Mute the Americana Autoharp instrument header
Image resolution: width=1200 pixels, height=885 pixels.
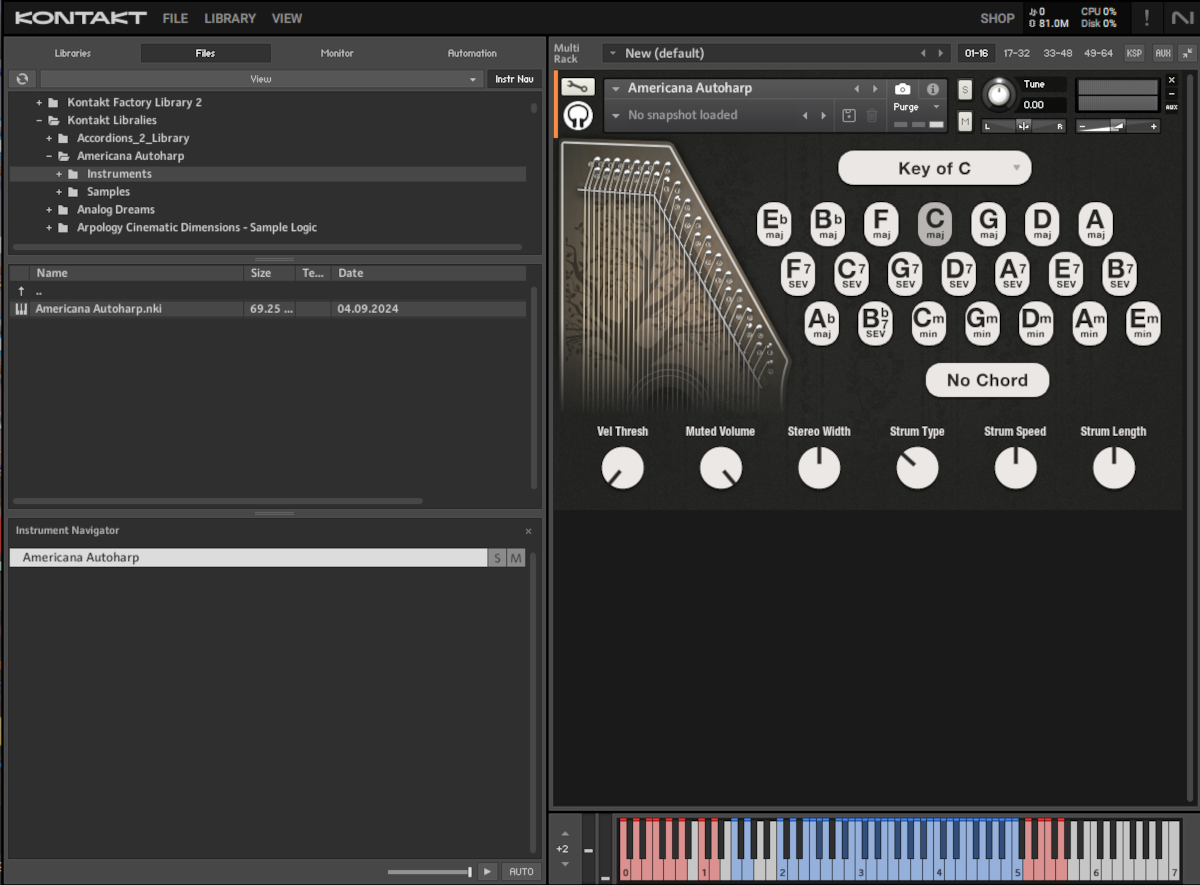click(x=965, y=121)
